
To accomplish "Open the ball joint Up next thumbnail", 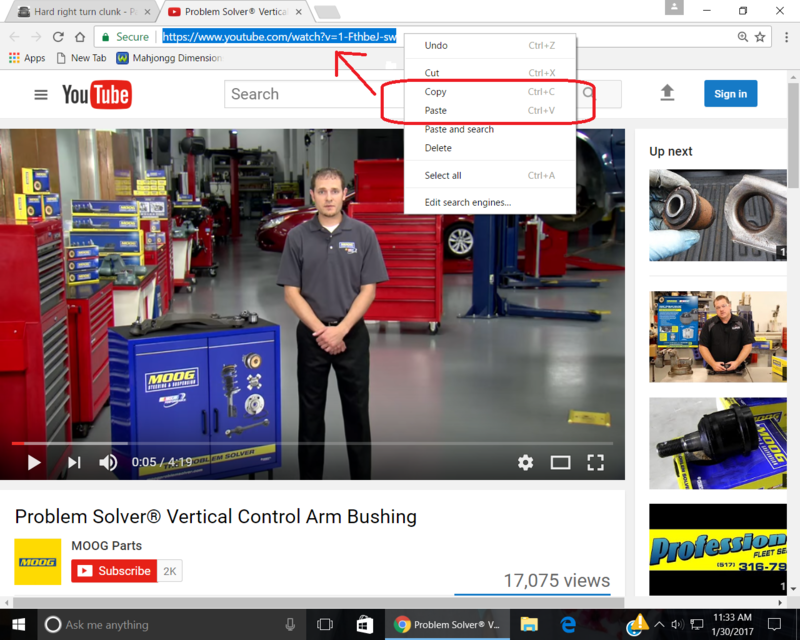I will 718,443.
